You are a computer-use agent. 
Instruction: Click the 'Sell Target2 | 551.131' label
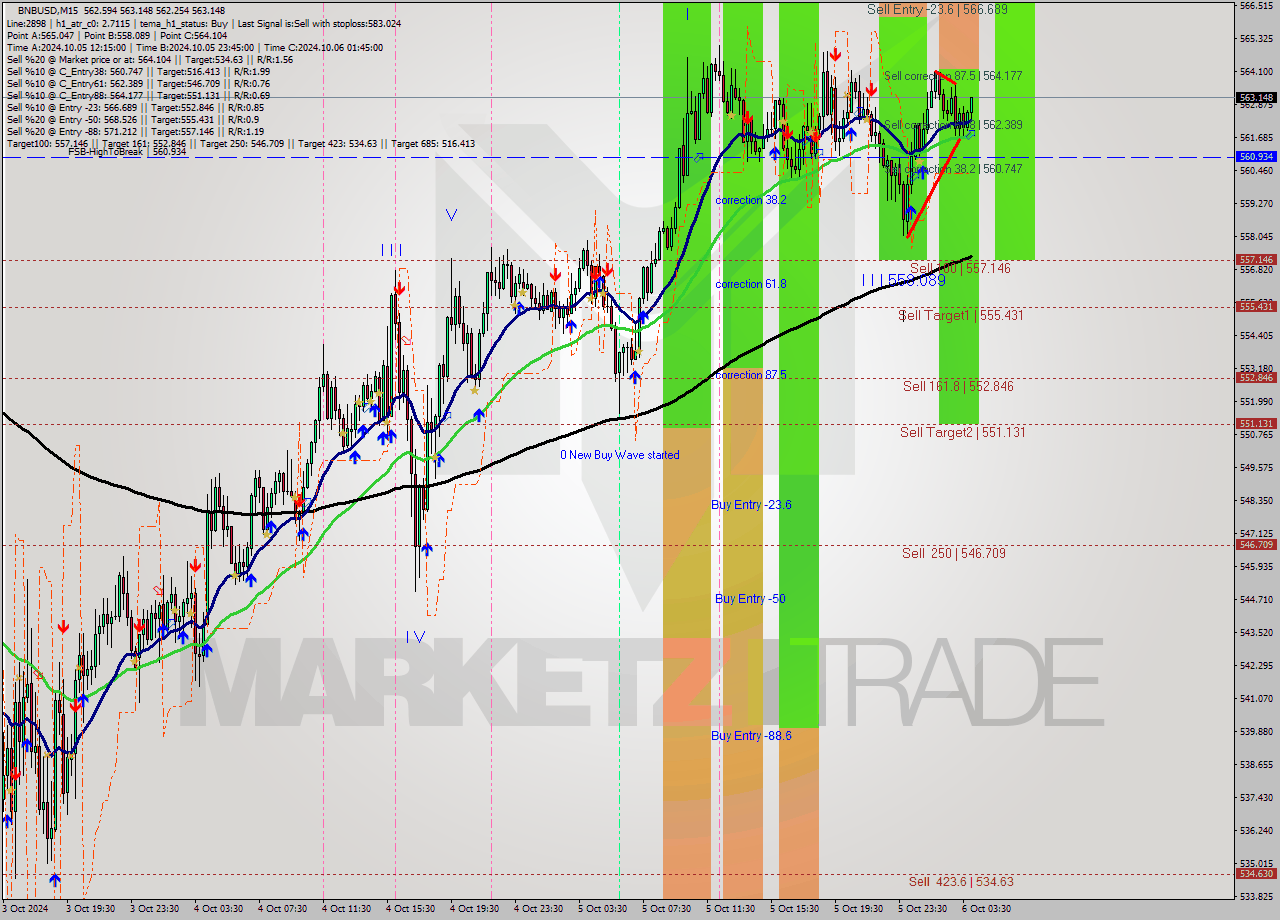(962, 432)
